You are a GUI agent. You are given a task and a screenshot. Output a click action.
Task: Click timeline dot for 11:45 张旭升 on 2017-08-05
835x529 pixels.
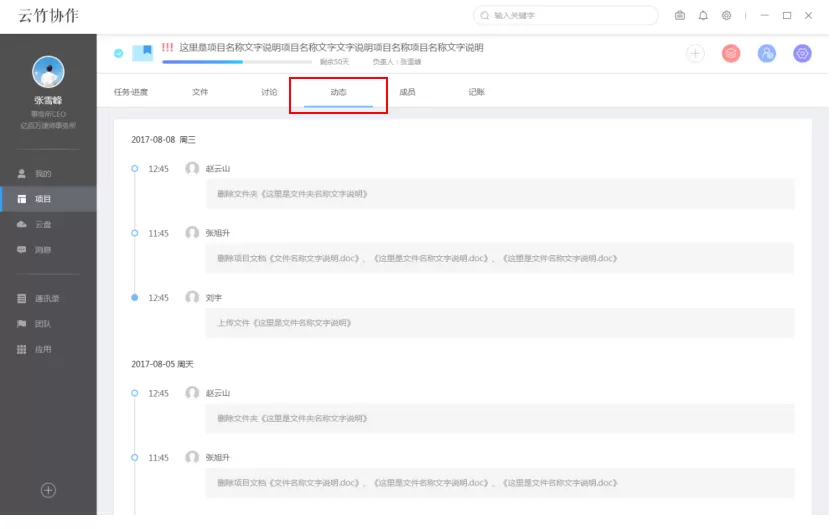(135, 458)
